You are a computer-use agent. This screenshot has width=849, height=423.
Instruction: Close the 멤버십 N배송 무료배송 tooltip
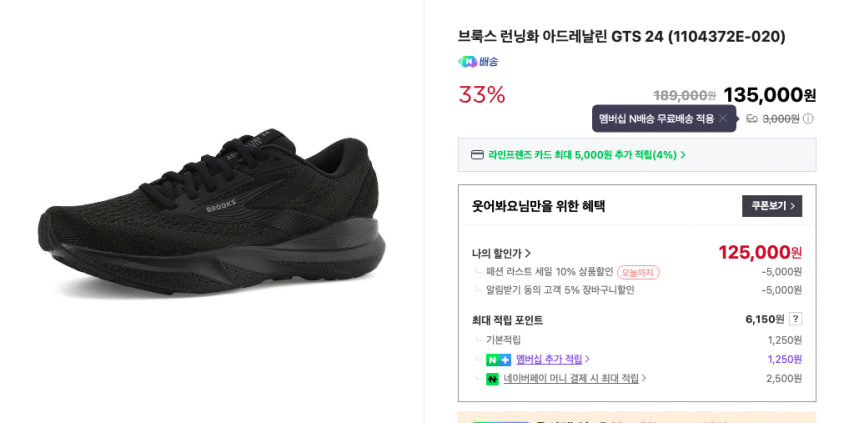[x=723, y=118]
